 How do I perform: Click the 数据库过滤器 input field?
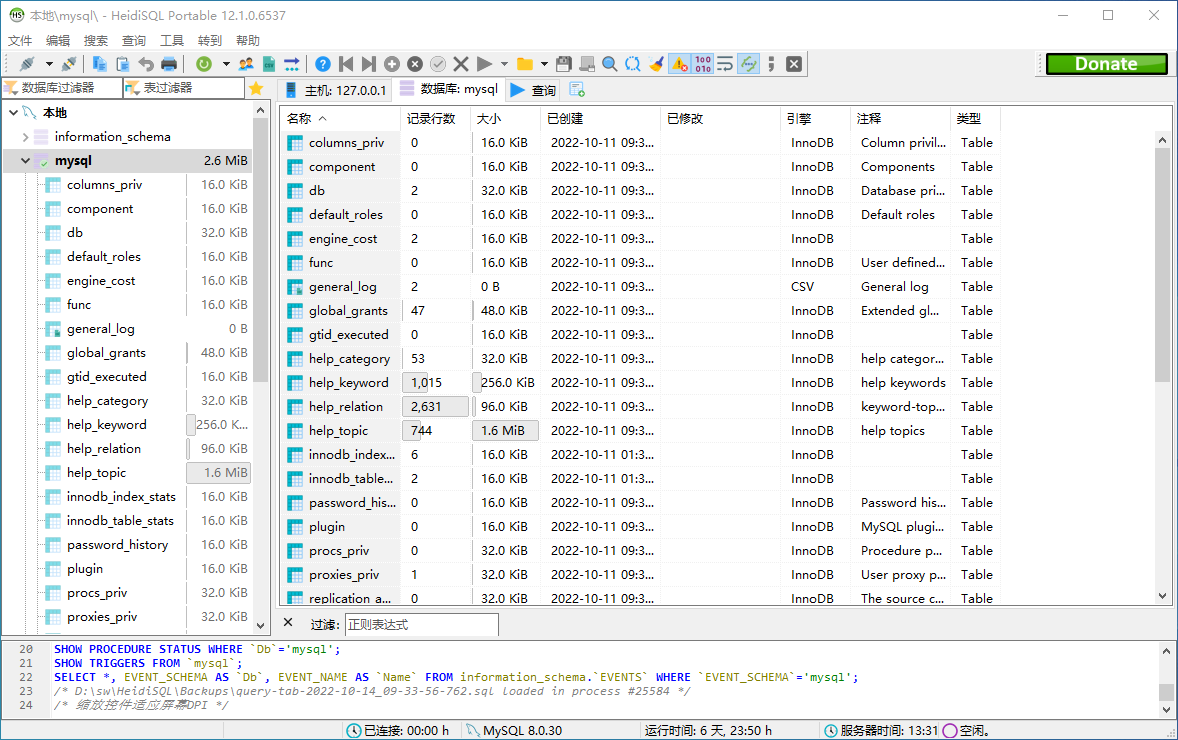click(62, 88)
